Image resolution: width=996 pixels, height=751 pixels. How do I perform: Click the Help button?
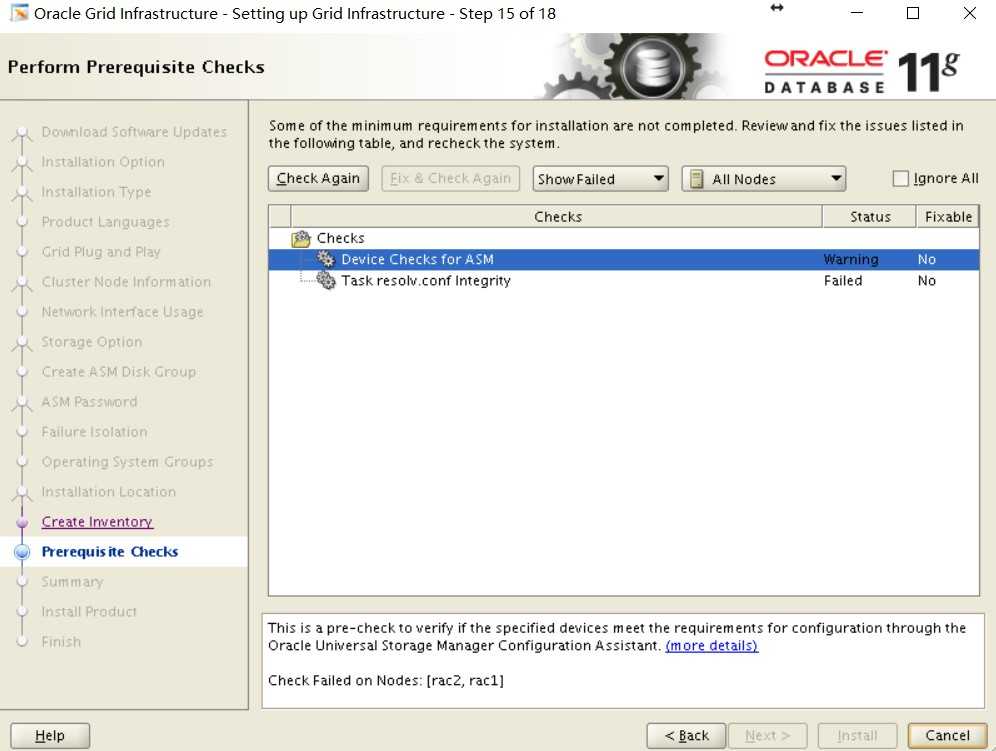point(50,736)
